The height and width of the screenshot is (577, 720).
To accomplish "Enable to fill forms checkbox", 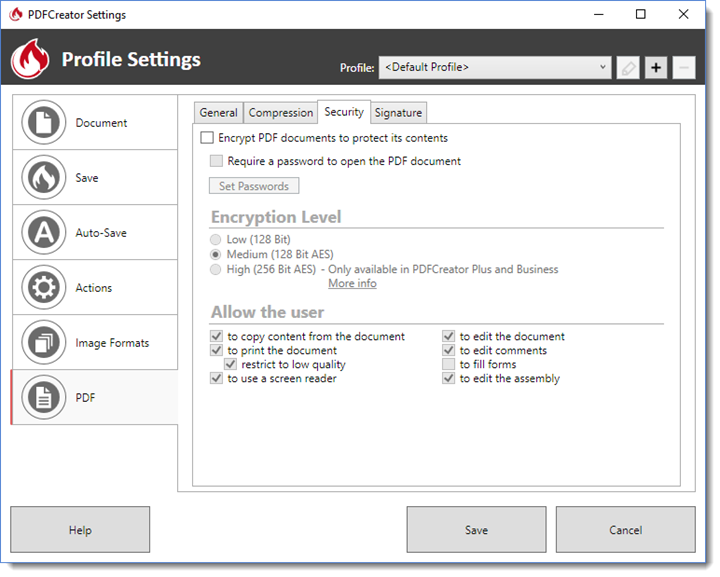I will pos(449,364).
